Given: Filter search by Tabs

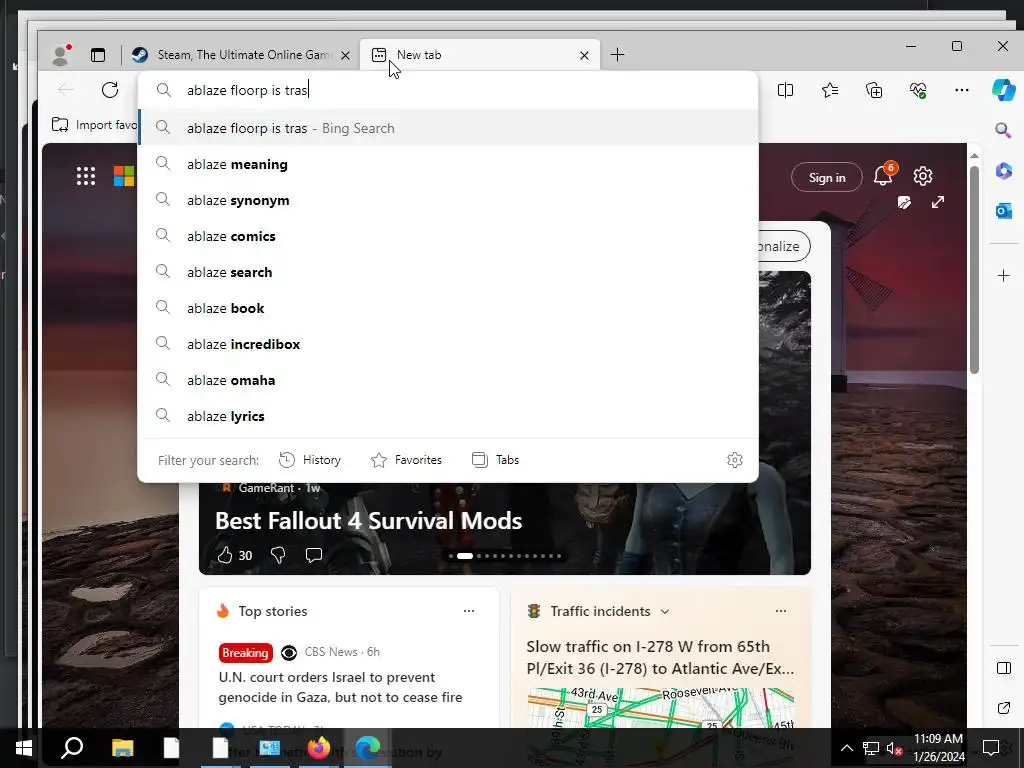Looking at the screenshot, I should (x=496, y=460).
